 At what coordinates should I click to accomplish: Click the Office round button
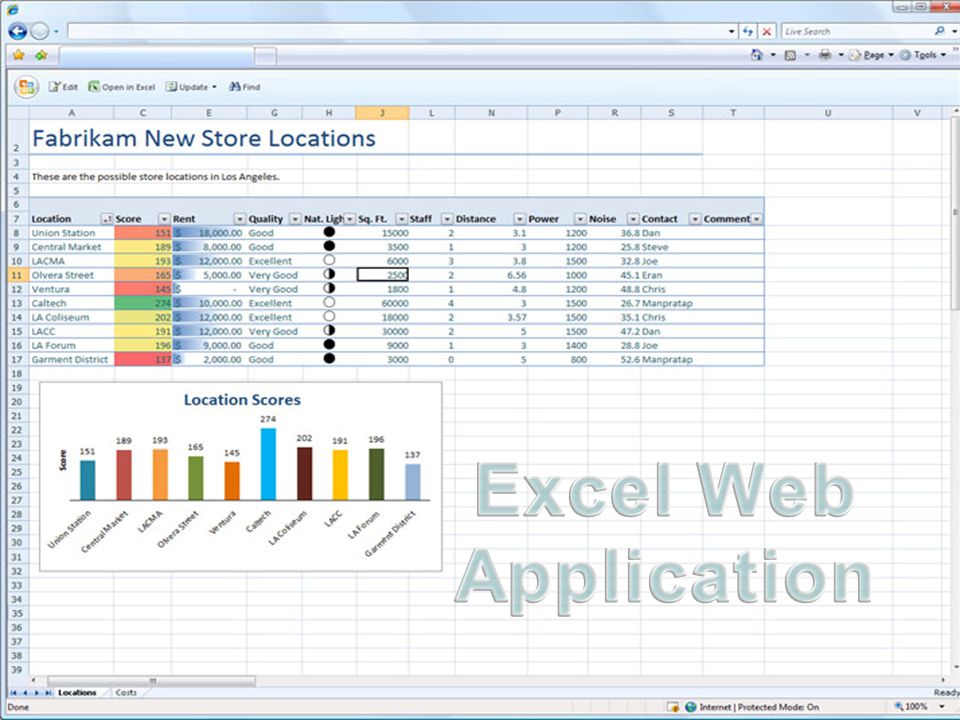tap(26, 87)
